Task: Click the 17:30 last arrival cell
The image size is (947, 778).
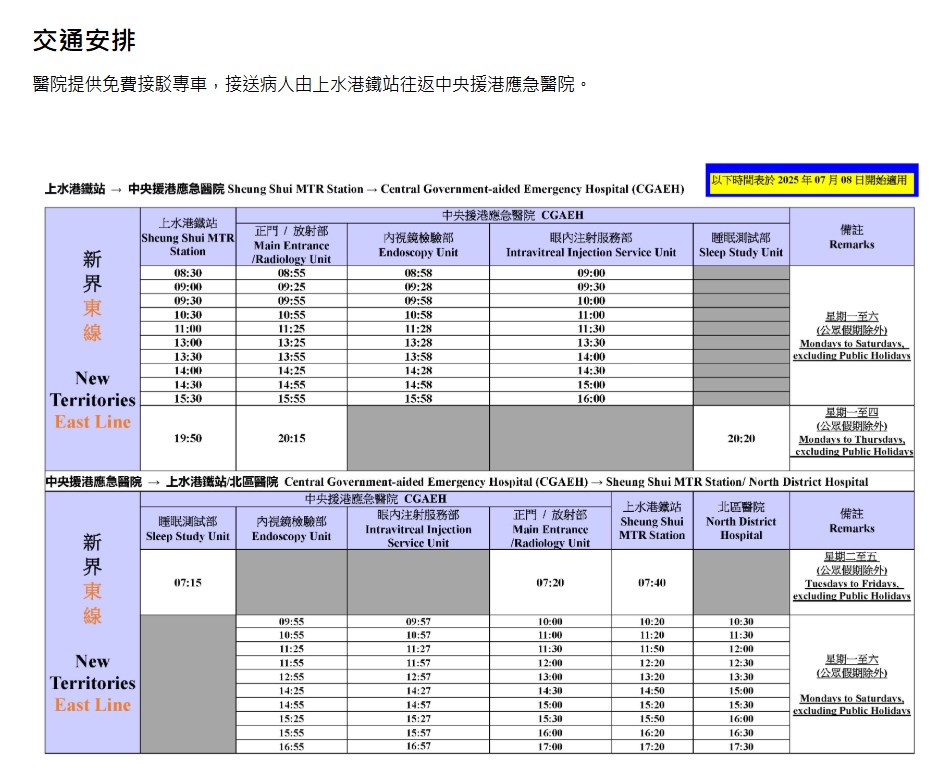Action: click(741, 747)
